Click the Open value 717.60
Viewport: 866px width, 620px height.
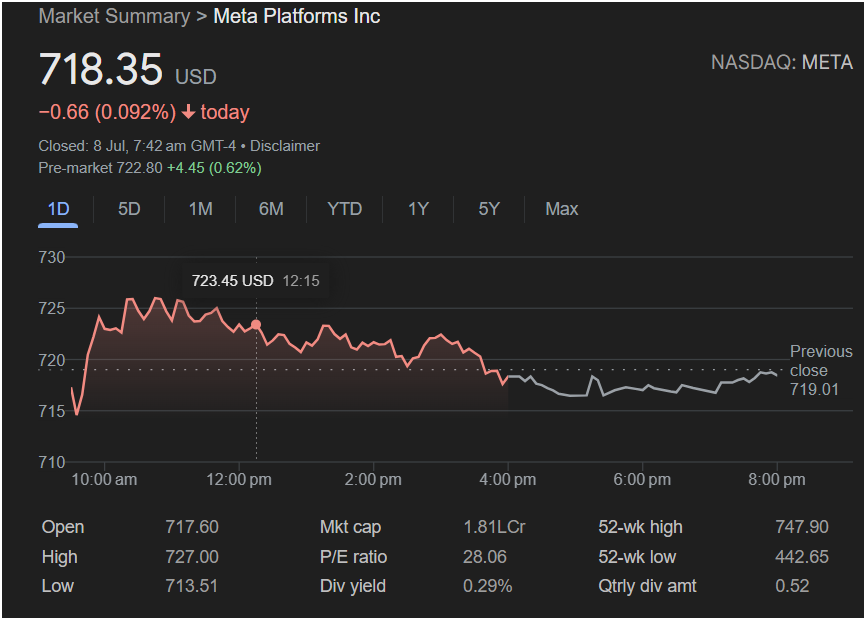(192, 527)
